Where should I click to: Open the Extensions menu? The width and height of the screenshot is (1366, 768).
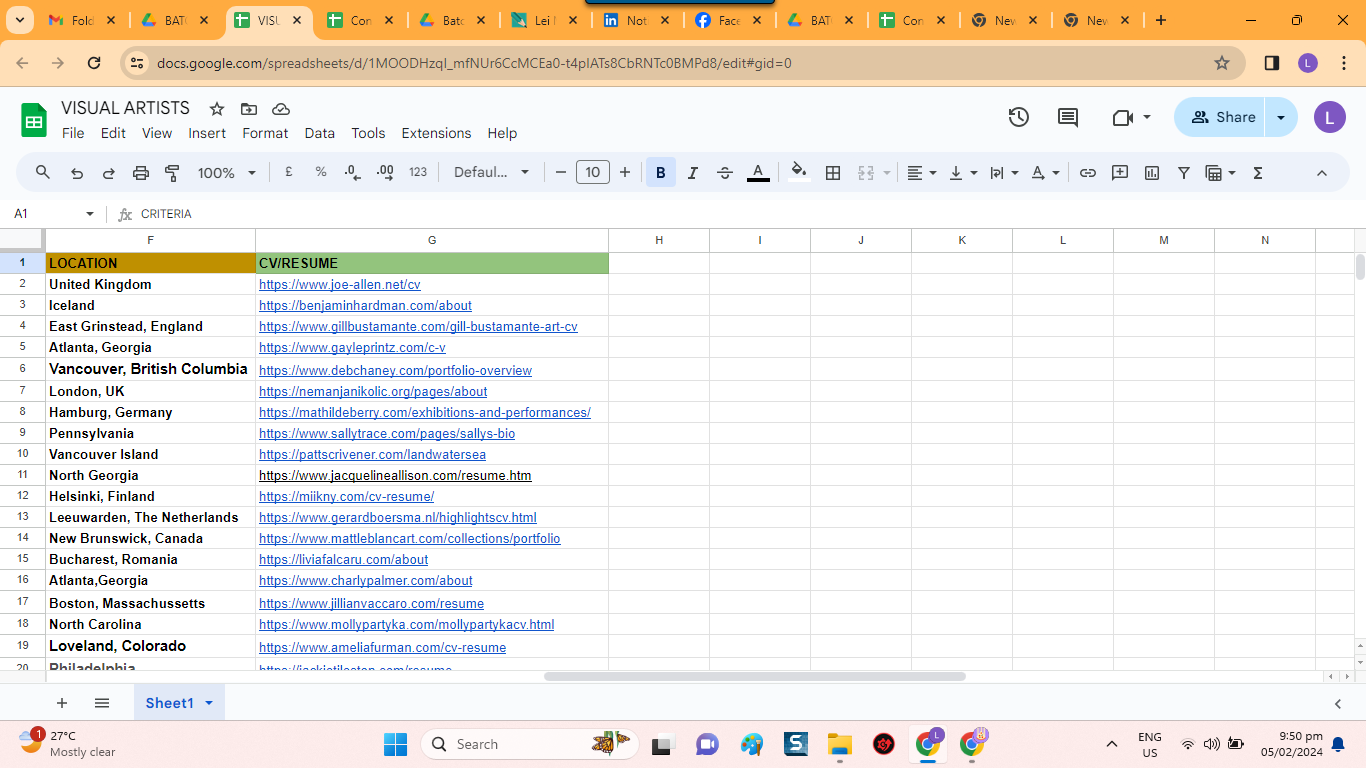coord(436,133)
